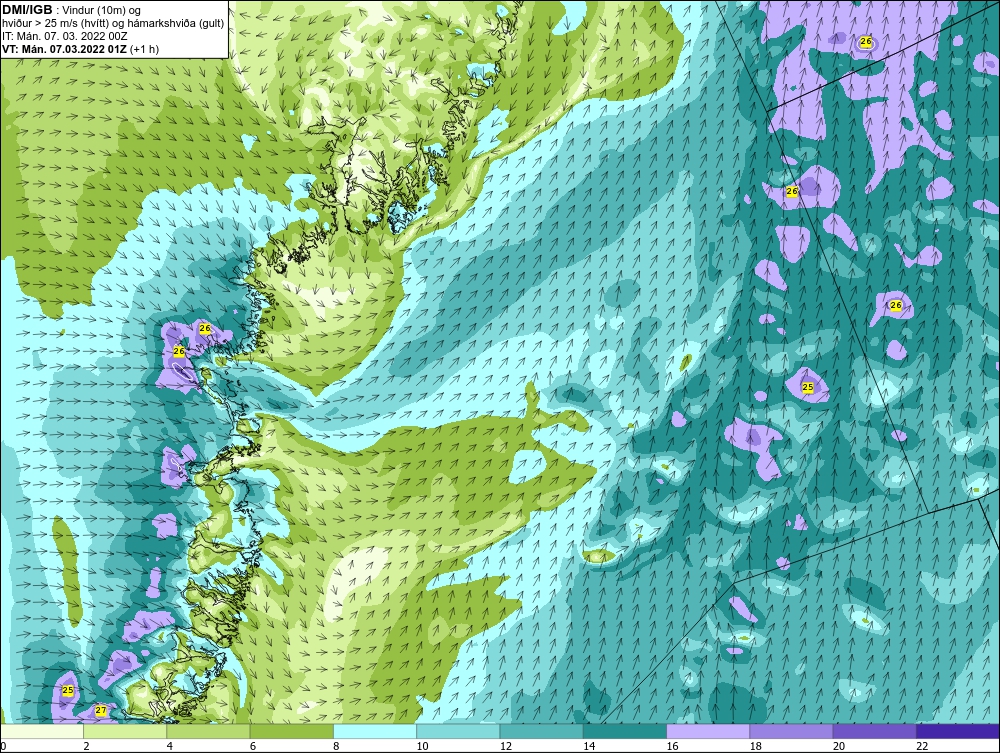Select the olive green 6–8 m/s legend swatch
The image size is (1000, 753).
pos(291,731)
